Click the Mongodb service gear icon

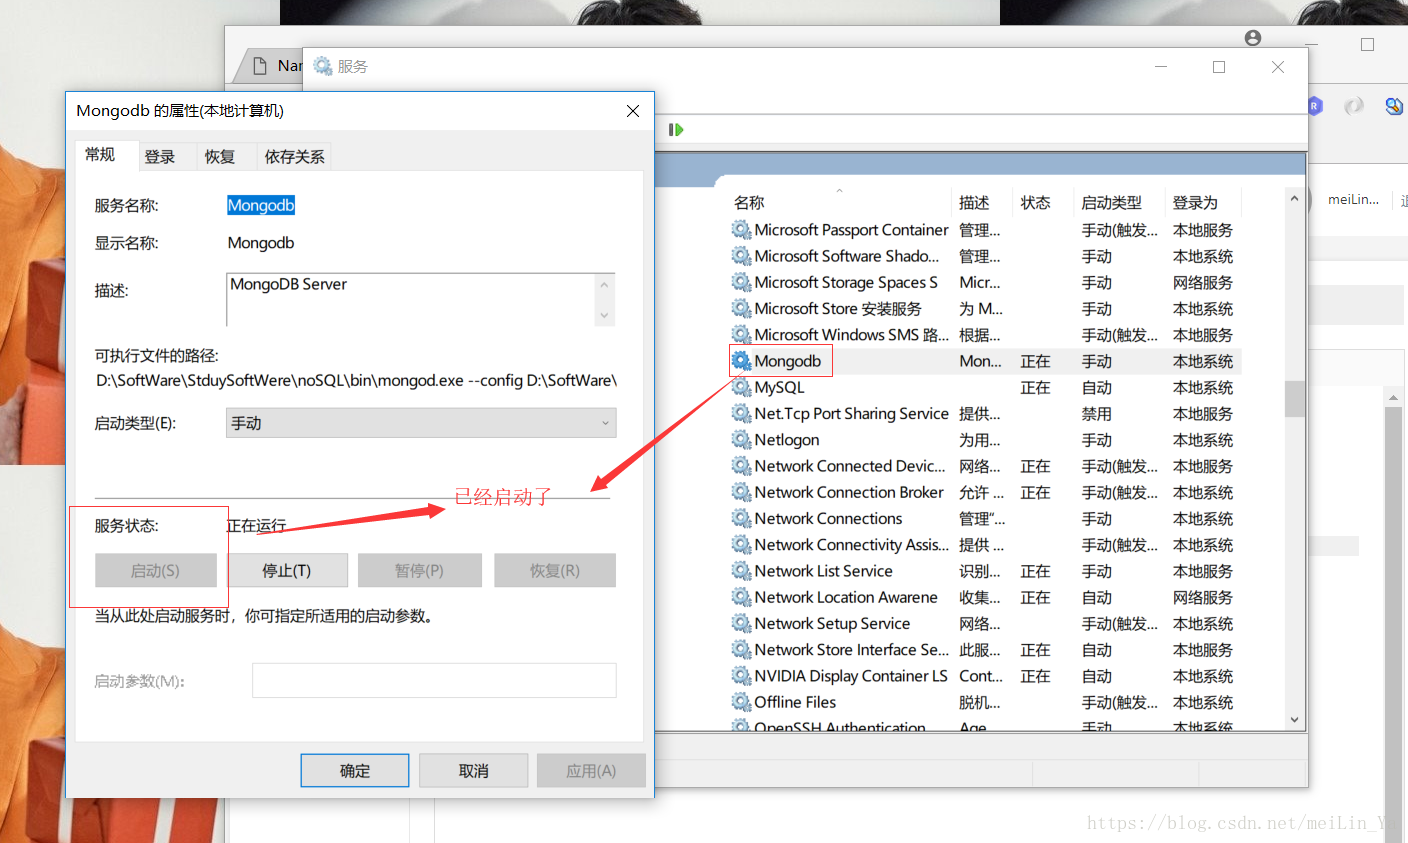(x=741, y=361)
